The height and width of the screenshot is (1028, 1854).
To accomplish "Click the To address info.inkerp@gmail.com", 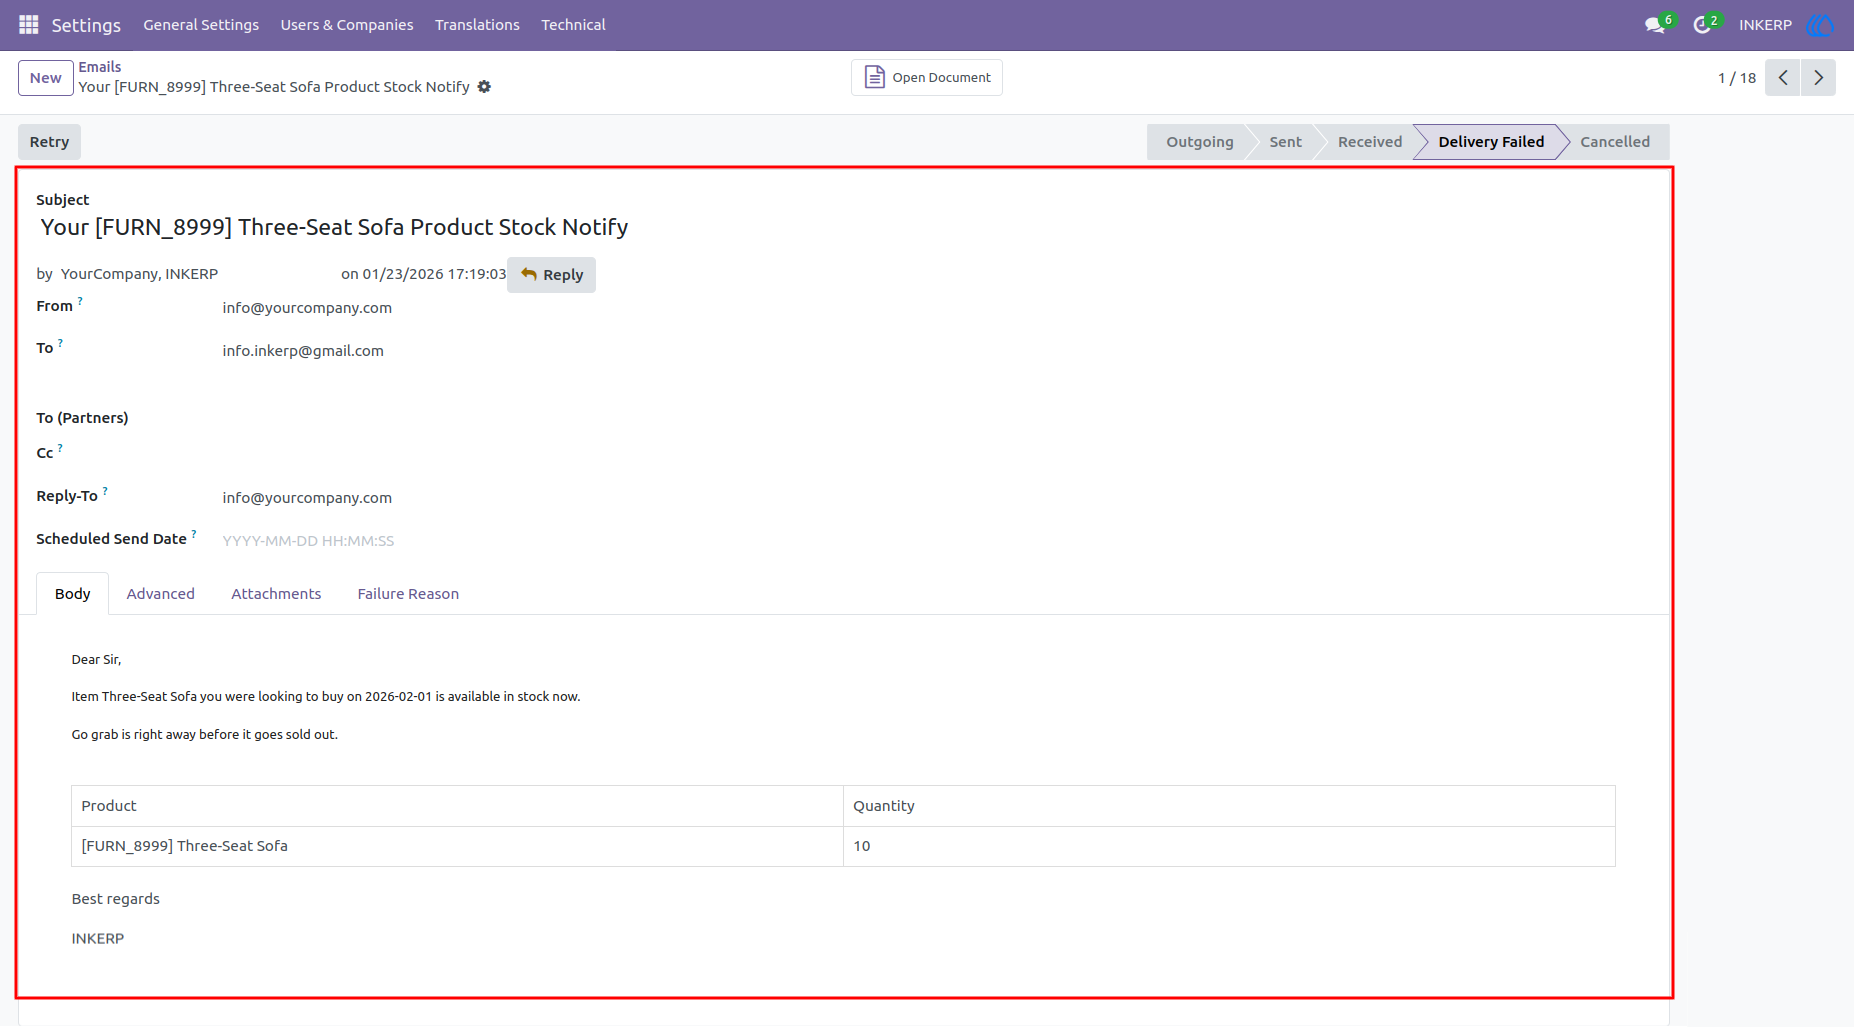I will tap(303, 351).
